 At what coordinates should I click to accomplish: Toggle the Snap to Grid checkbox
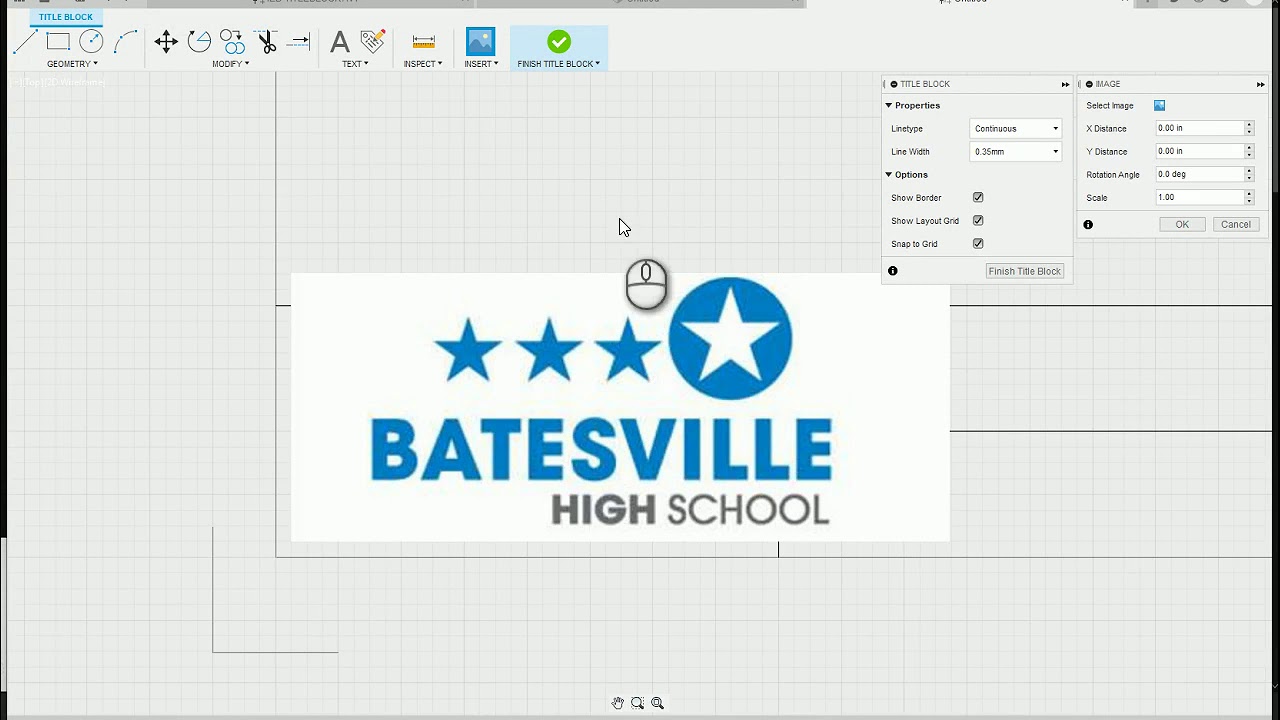pyautogui.click(x=978, y=244)
